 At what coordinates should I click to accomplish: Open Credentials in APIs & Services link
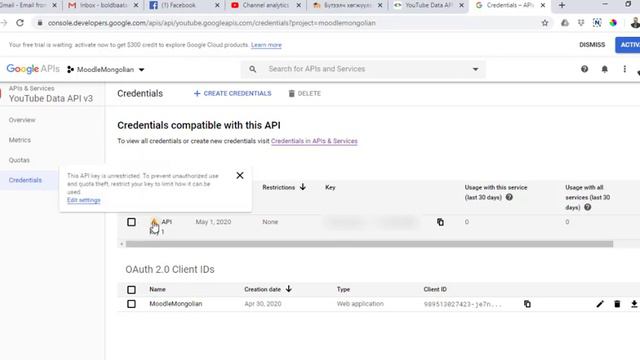click(314, 141)
